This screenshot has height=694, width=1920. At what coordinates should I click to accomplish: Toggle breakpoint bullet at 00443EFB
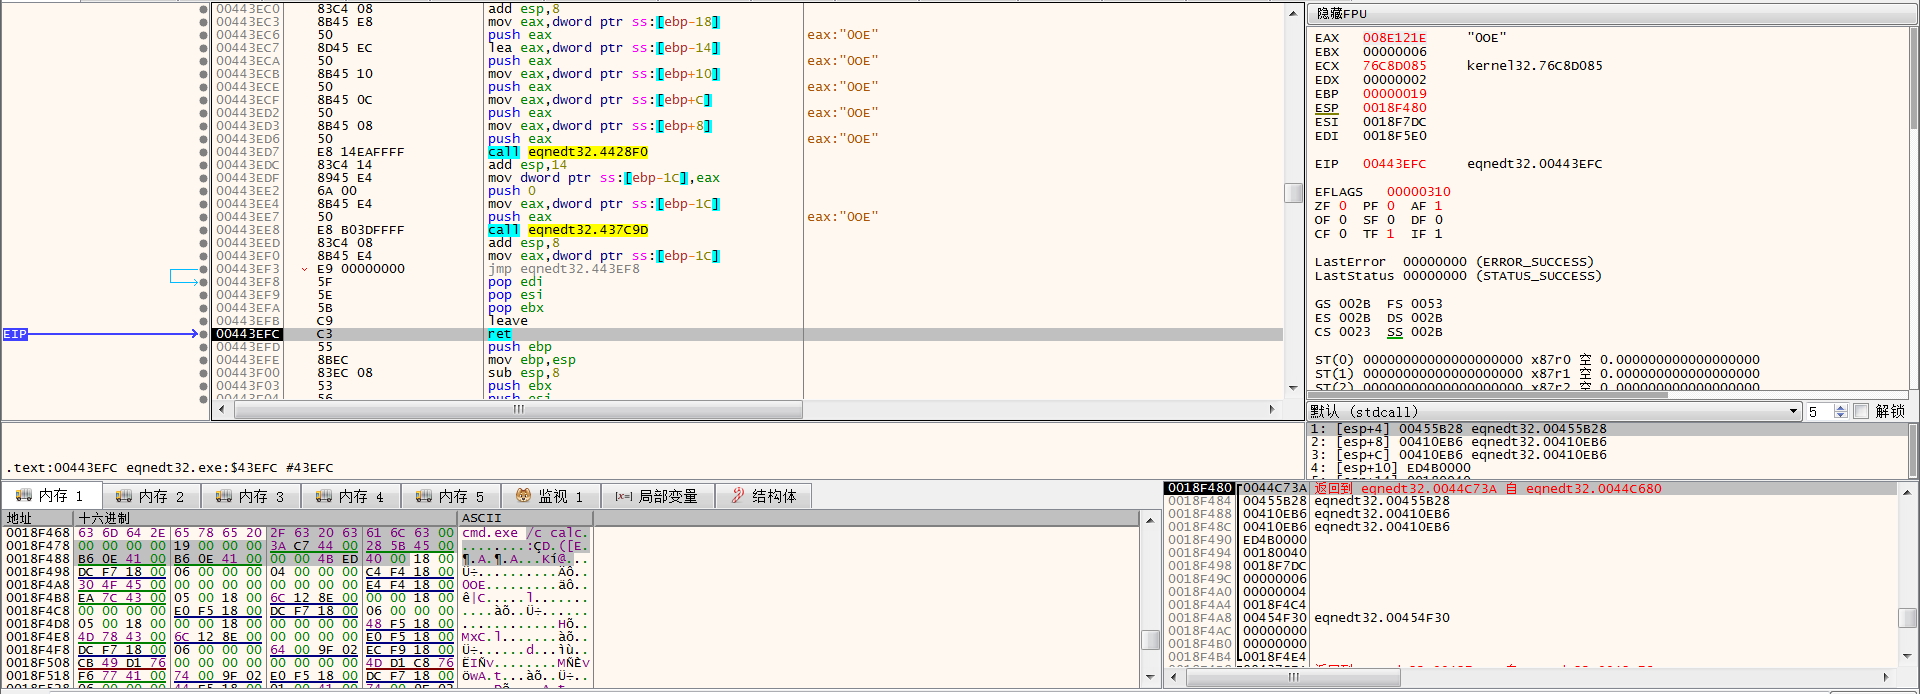pos(204,321)
